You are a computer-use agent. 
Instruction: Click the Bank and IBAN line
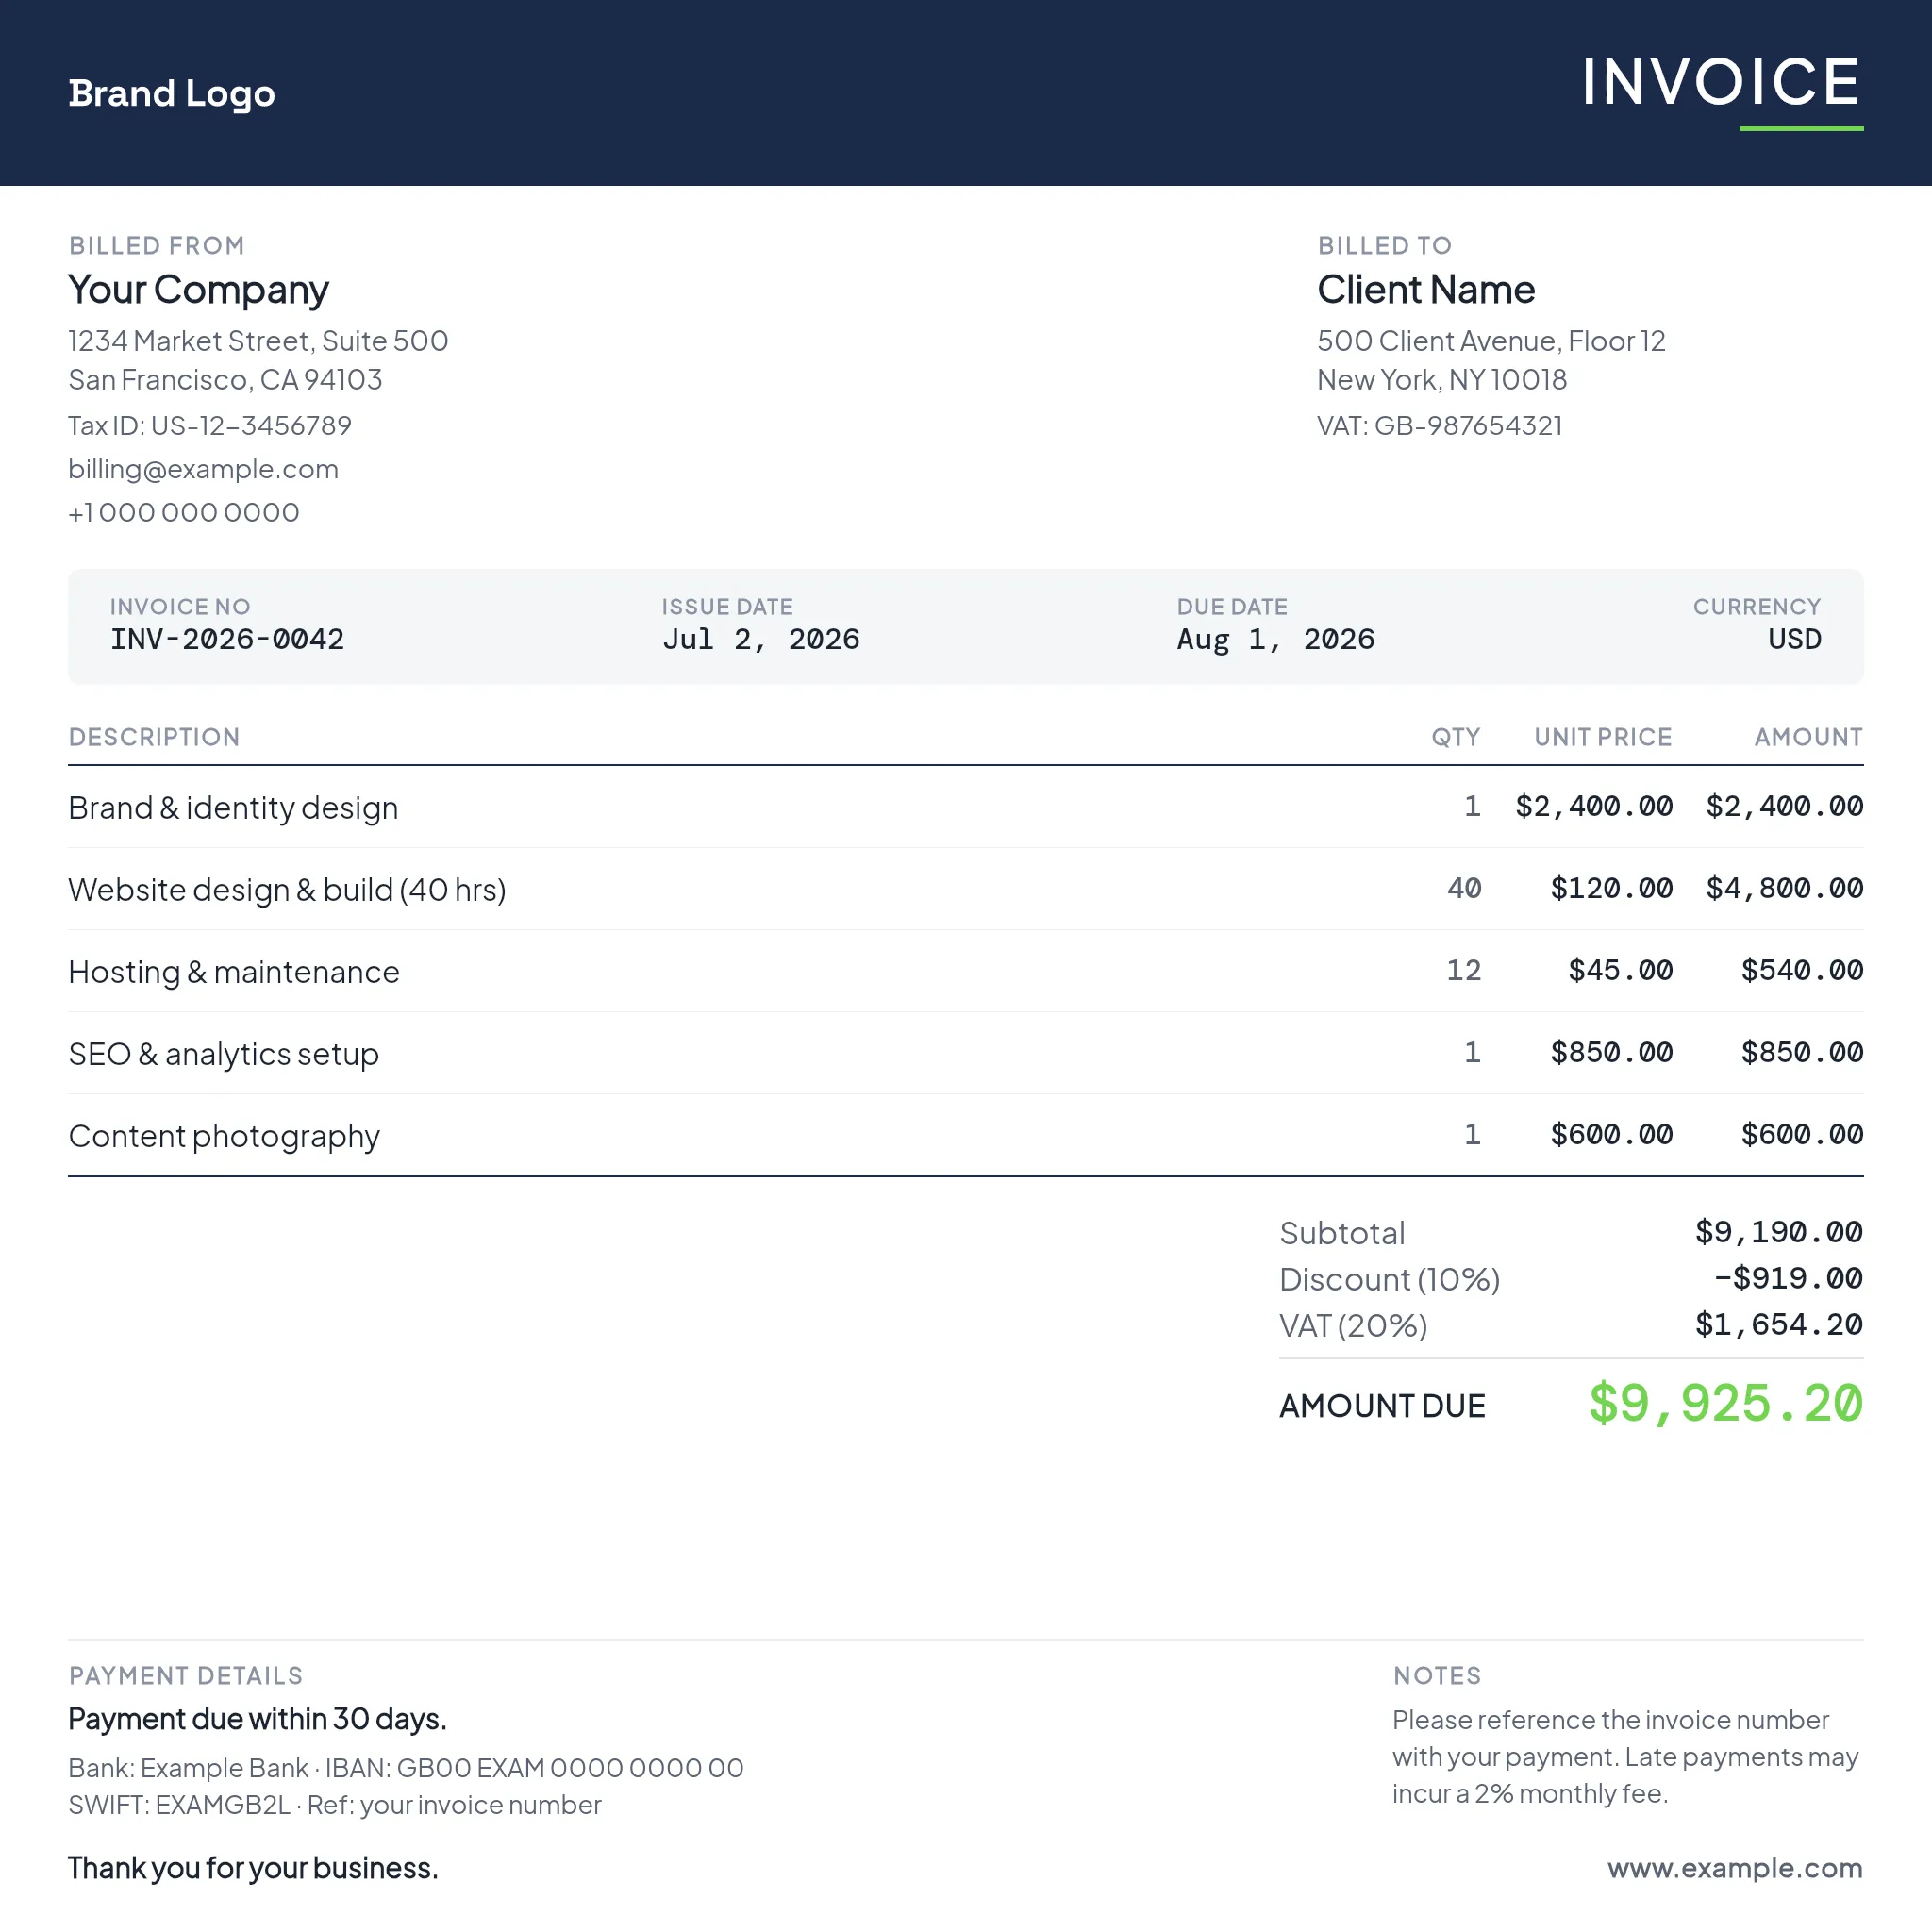[406, 1768]
